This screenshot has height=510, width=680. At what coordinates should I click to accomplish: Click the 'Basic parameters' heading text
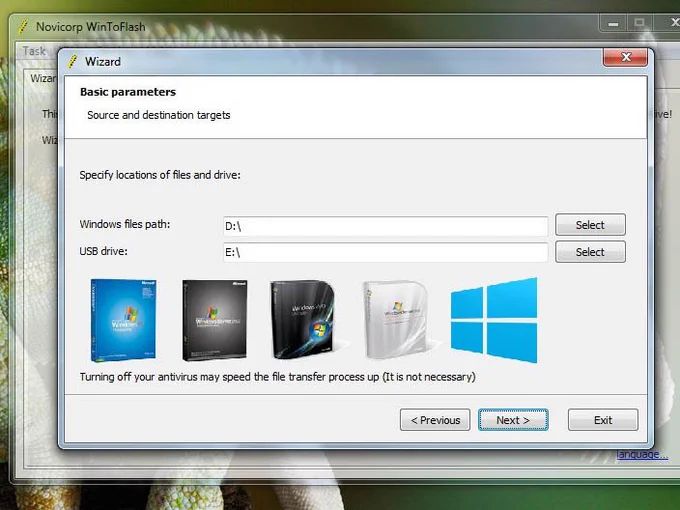click(x=128, y=92)
